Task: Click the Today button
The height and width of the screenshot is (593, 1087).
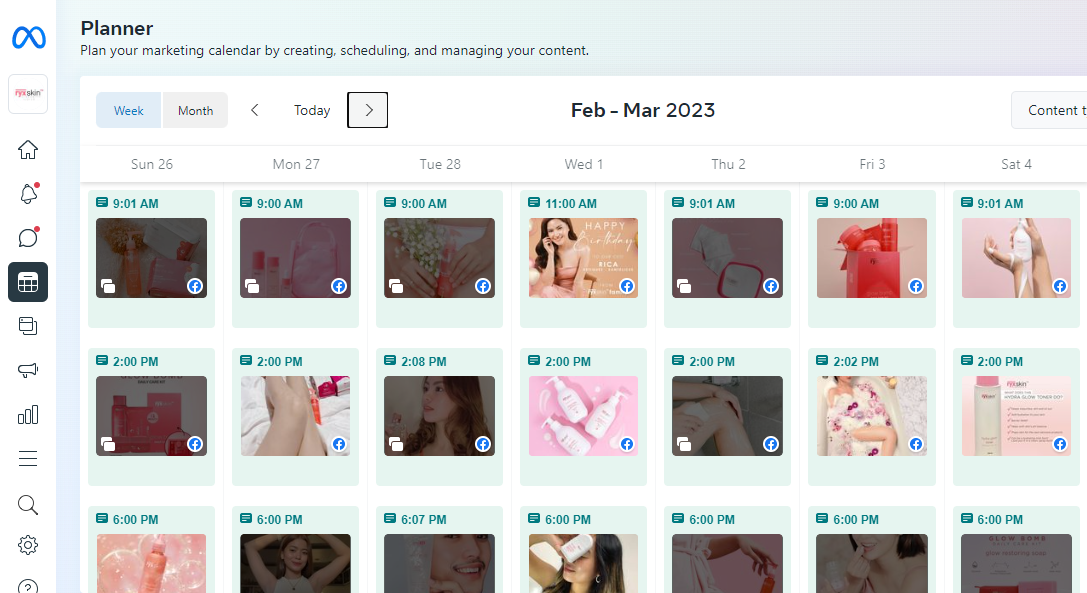Action: (312, 110)
